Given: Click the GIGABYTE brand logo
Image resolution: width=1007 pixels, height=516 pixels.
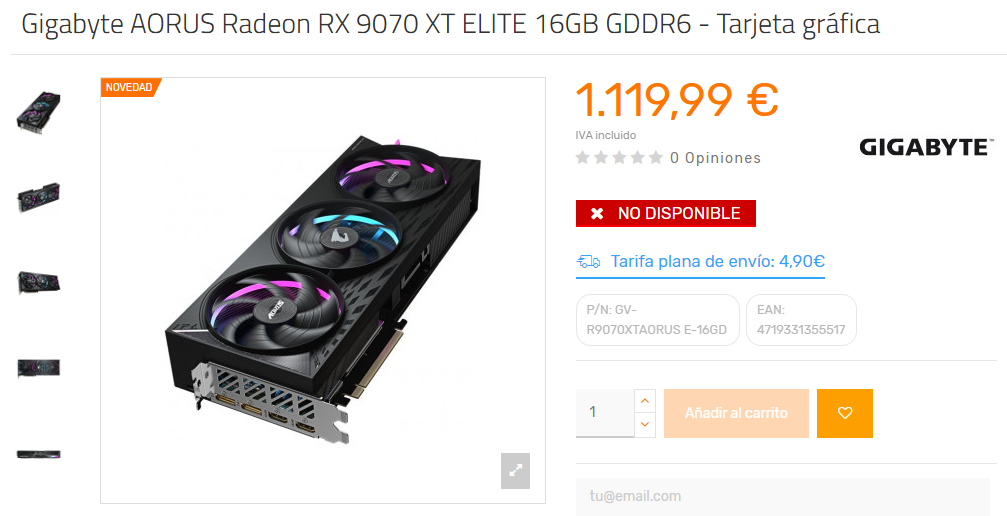Looking at the screenshot, I should (926, 147).
